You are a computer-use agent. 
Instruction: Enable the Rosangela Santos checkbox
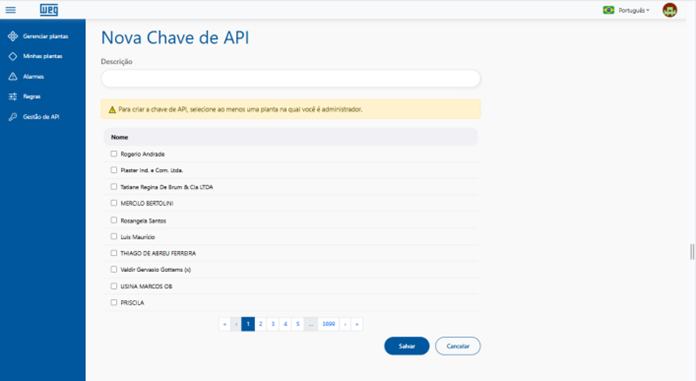point(114,220)
